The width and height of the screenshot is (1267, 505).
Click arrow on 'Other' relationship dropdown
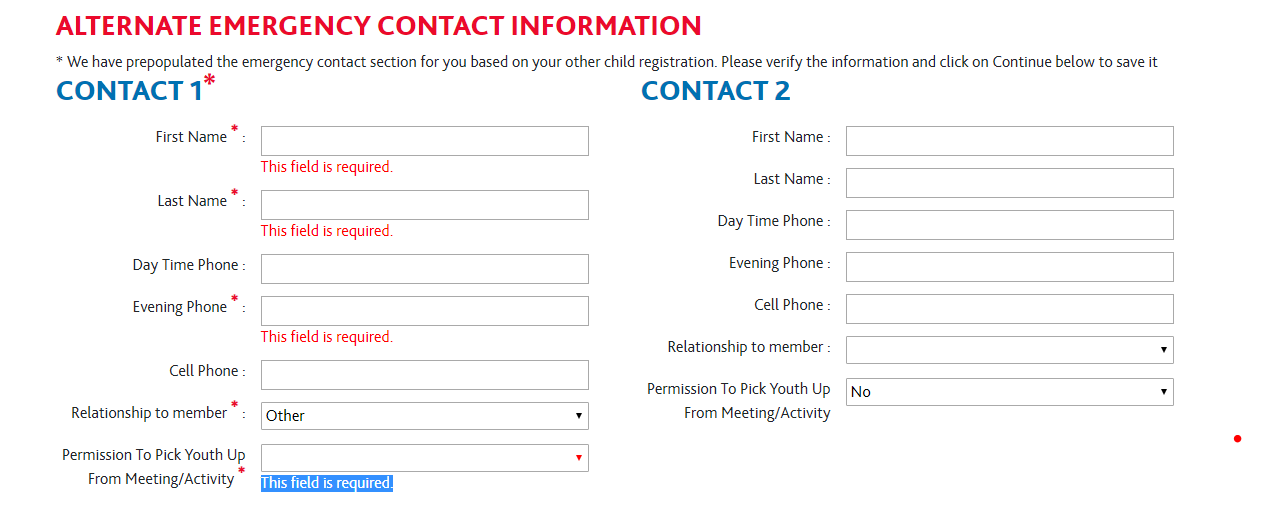pos(578,416)
